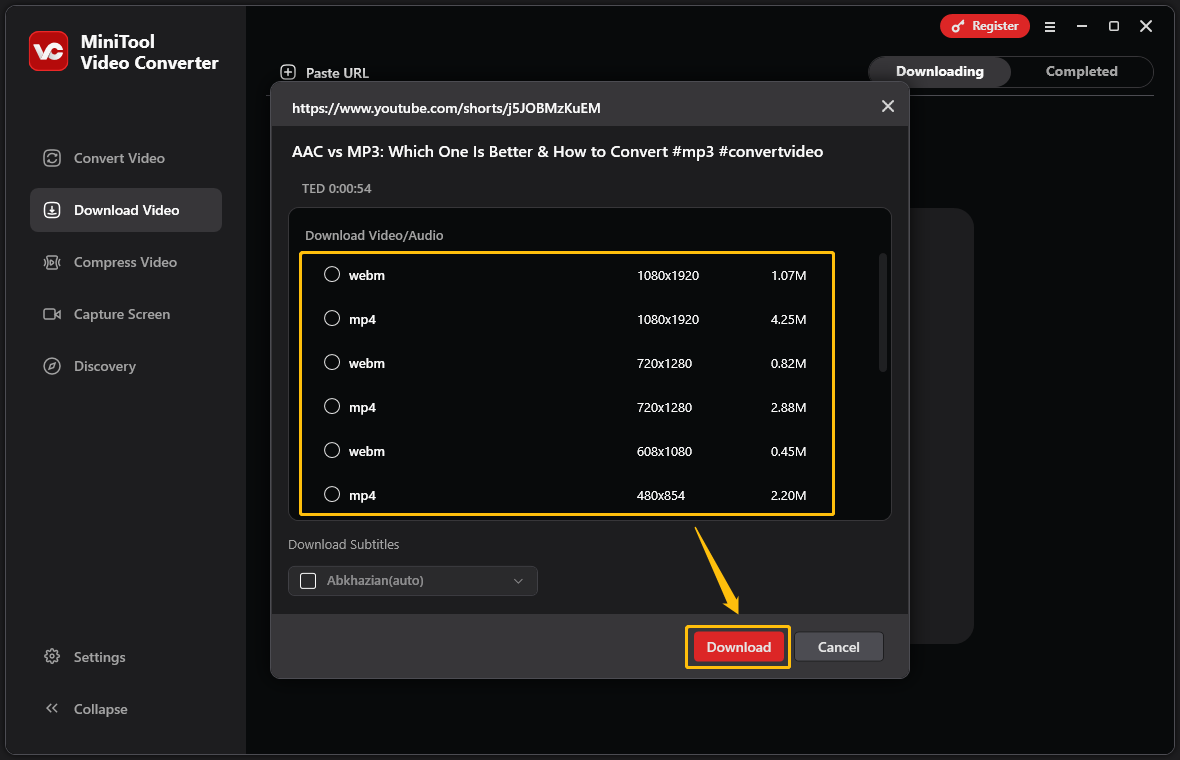
Task: Click the MiniTool Video Converter title text
Action: [149, 52]
